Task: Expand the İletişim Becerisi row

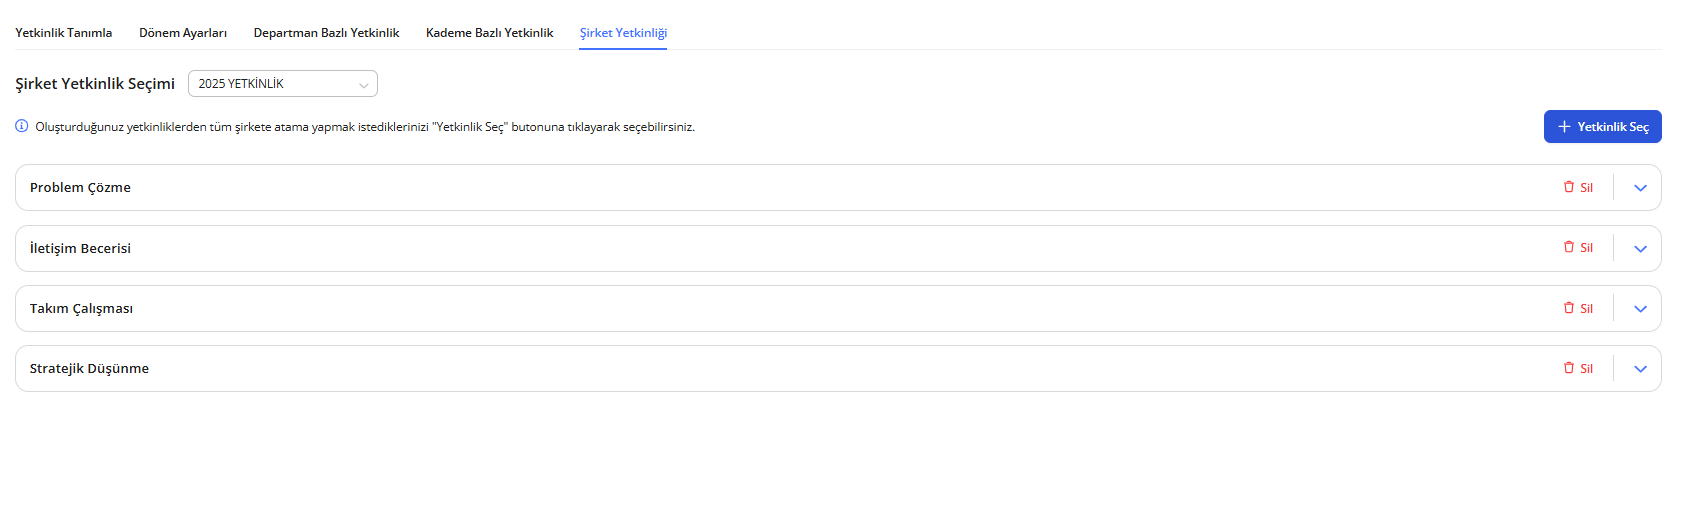Action: pos(1640,249)
